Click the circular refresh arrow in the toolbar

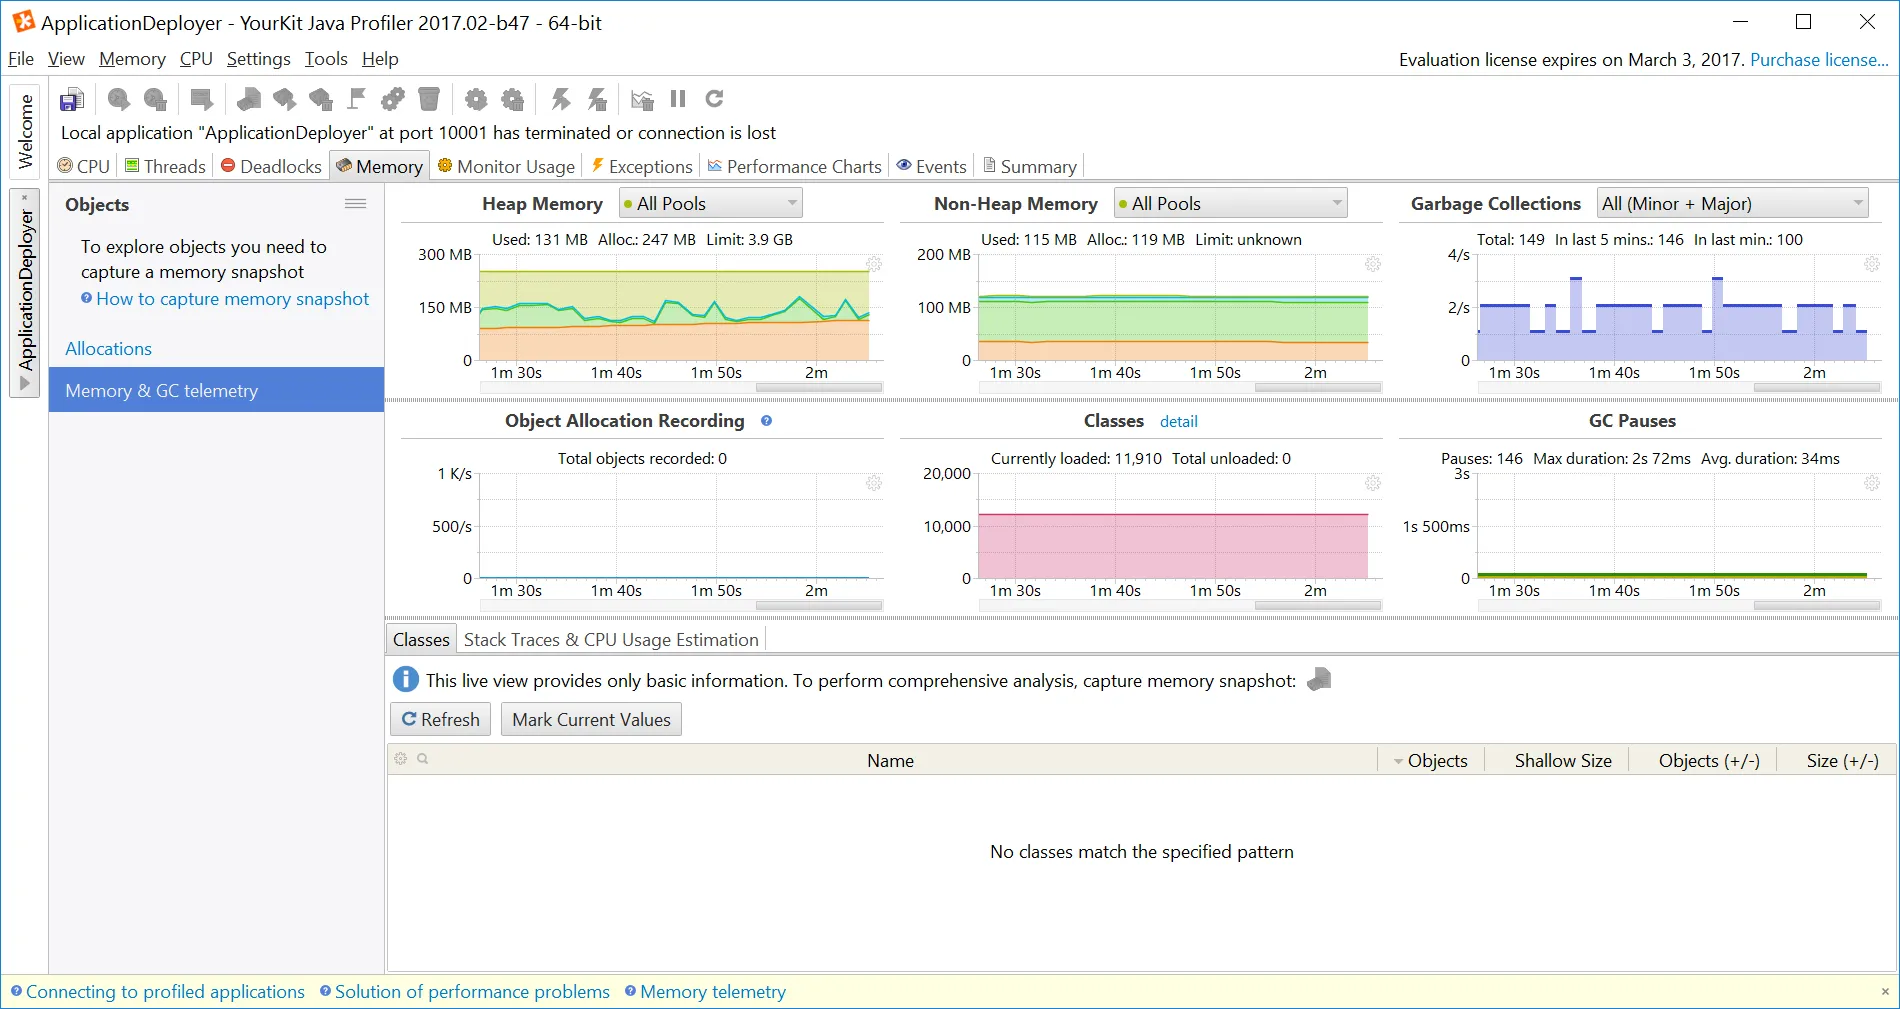pos(714,99)
